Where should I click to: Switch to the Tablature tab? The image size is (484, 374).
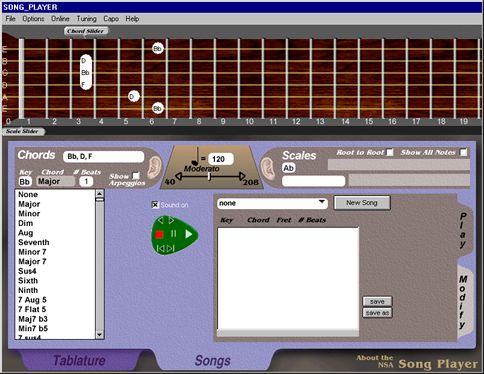(x=79, y=361)
